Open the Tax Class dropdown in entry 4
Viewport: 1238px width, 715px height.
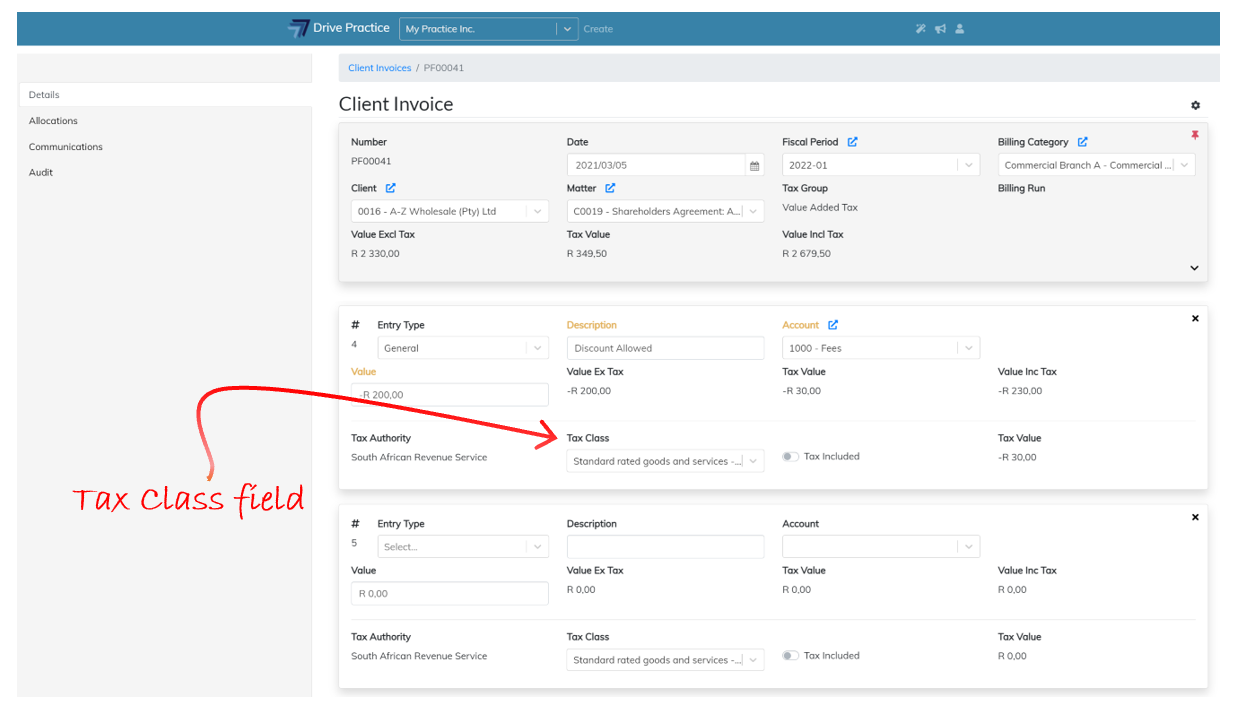pos(665,461)
